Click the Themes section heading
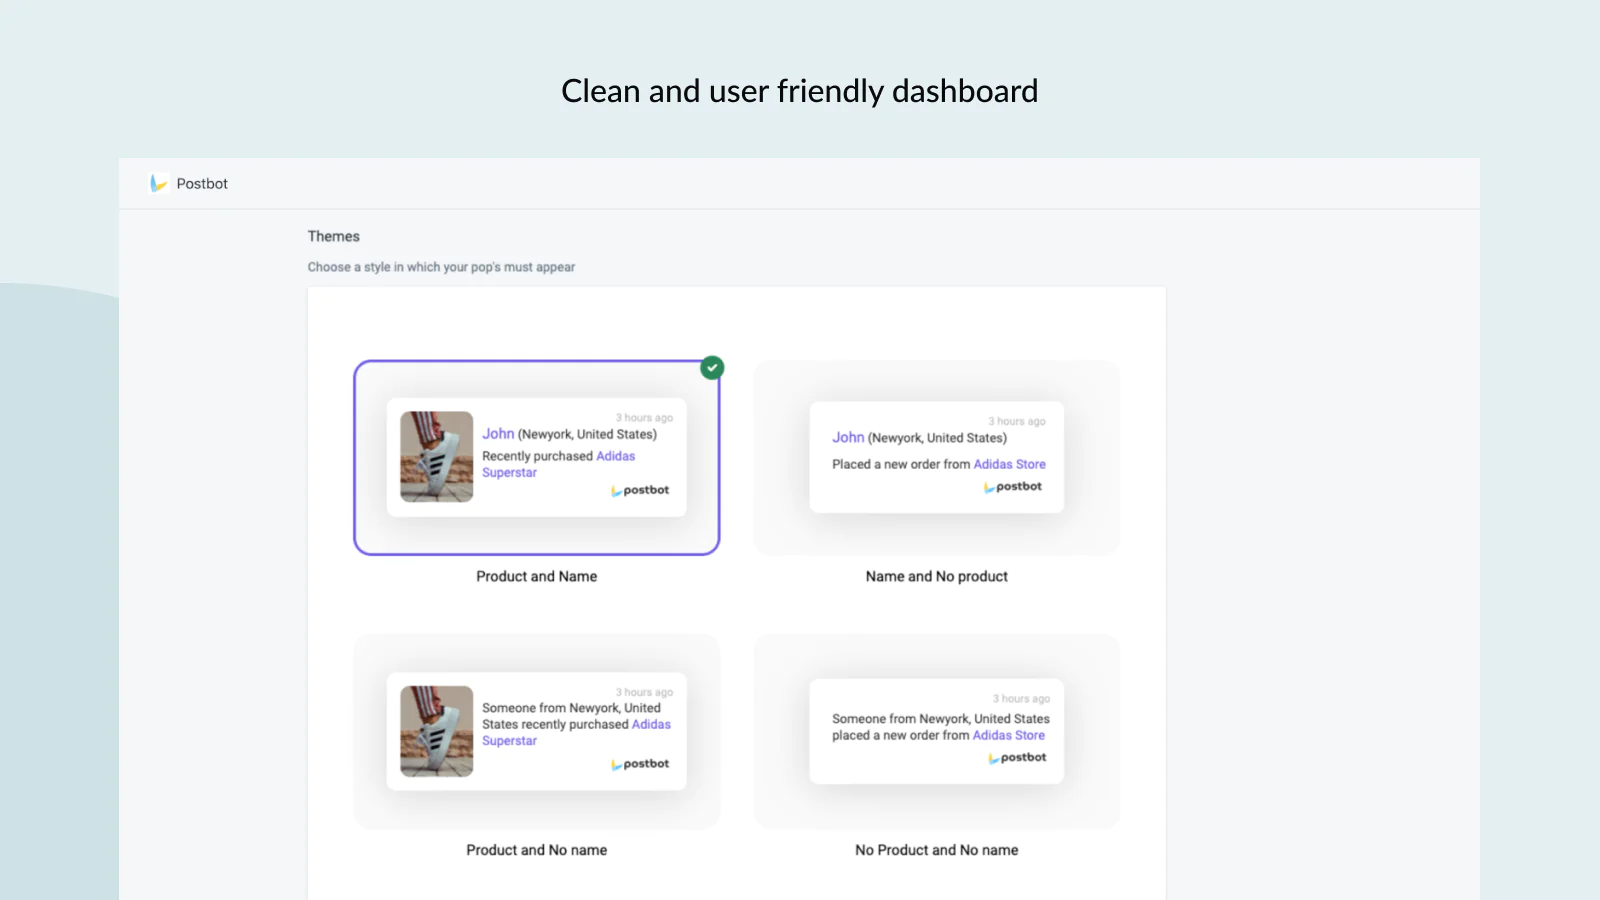The width and height of the screenshot is (1600, 900). pyautogui.click(x=334, y=236)
